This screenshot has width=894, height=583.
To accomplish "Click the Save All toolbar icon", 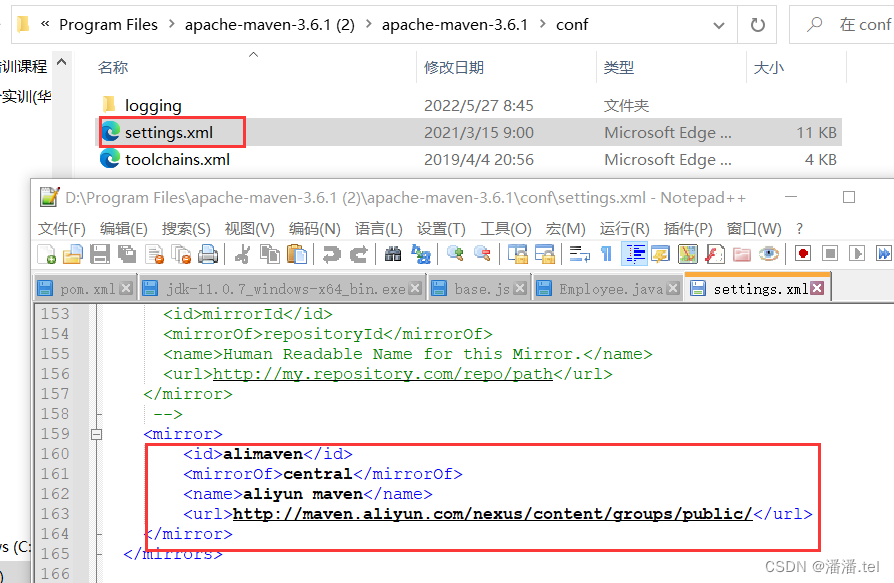I will tap(126, 254).
